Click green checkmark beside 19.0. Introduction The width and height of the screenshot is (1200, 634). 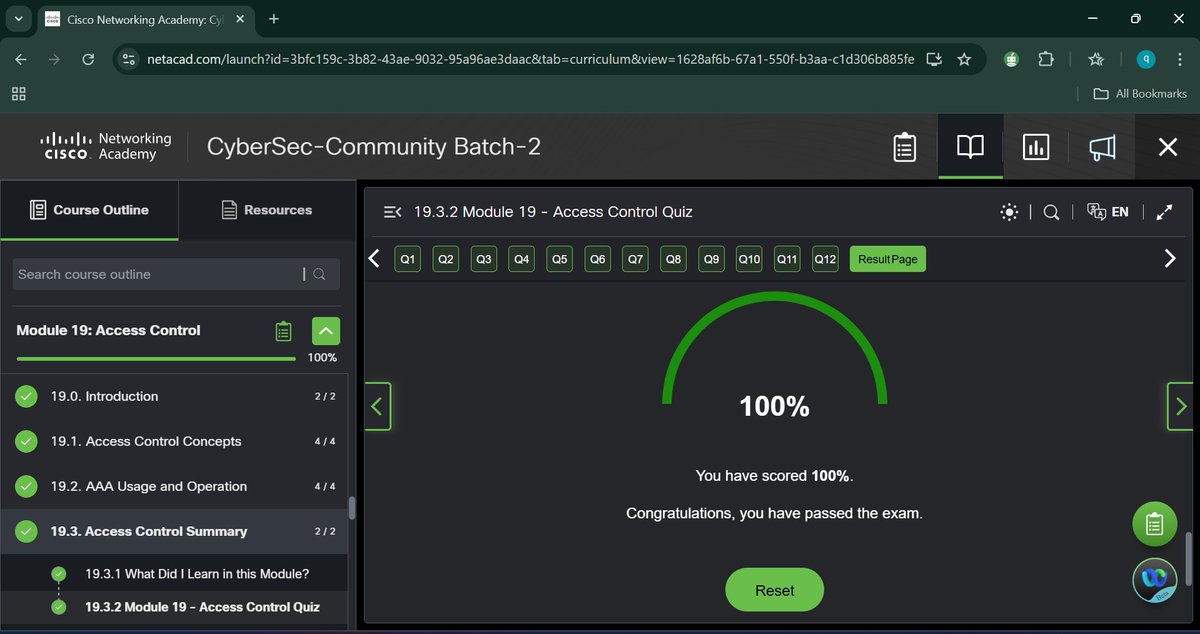(x=26, y=397)
